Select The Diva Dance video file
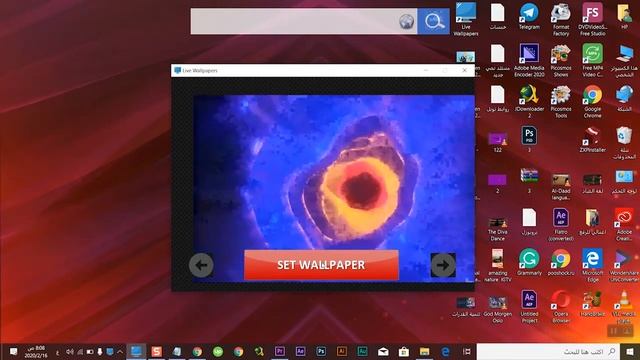The height and width of the screenshot is (360, 640). (497, 228)
